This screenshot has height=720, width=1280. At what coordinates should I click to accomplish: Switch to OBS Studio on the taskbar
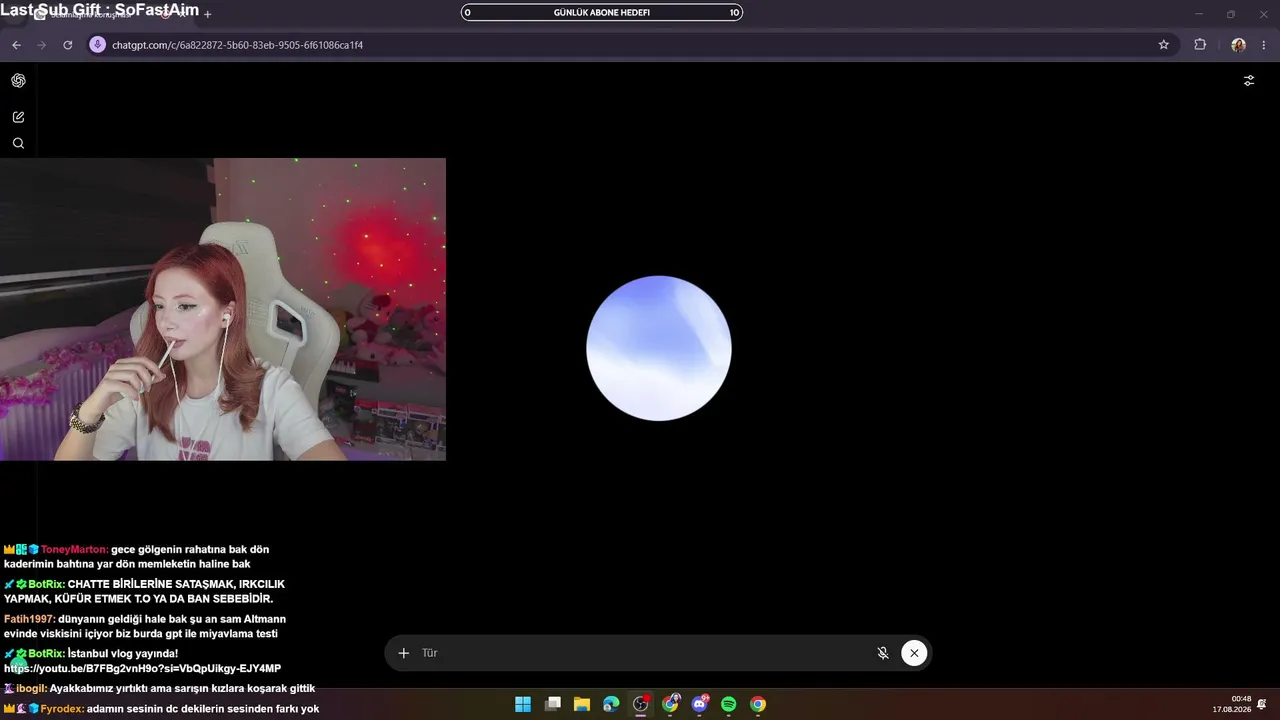pos(641,704)
